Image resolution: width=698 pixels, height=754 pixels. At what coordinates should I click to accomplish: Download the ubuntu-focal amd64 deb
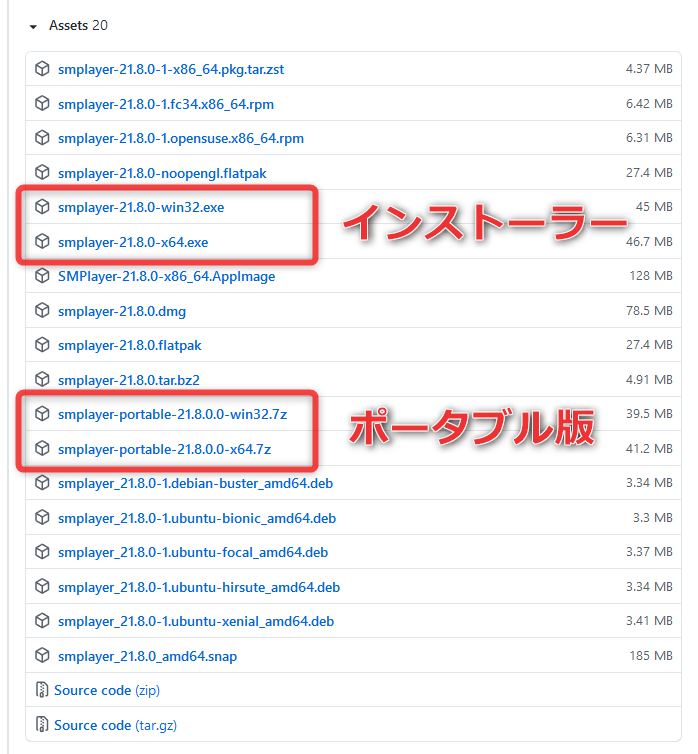pos(193,553)
